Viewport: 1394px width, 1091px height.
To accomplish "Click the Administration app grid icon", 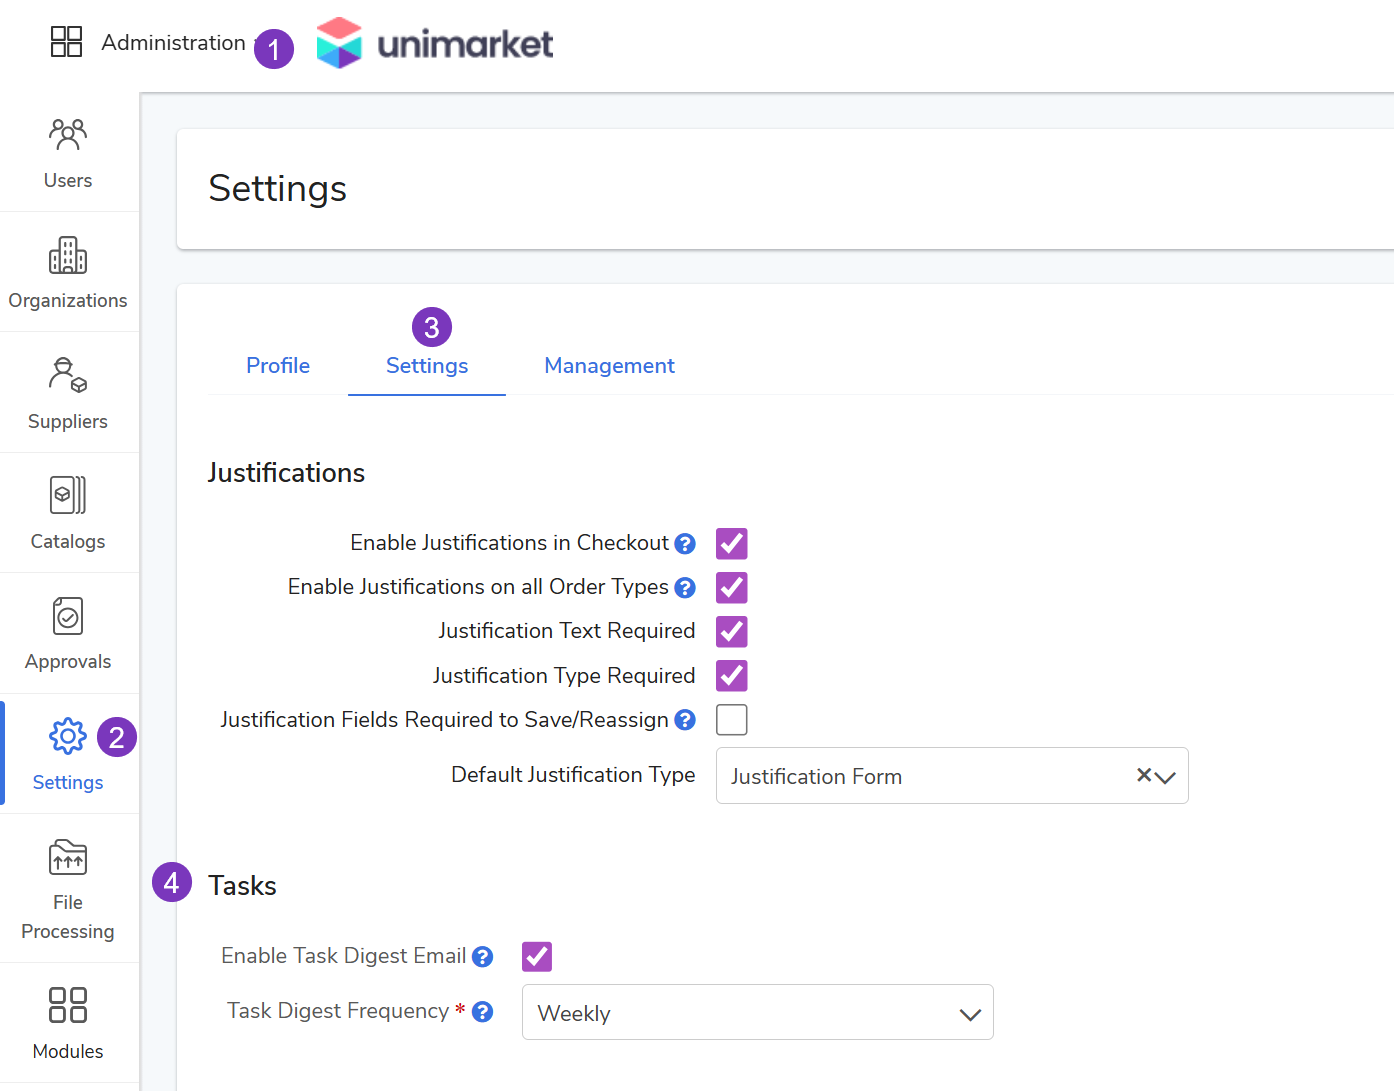I will 66,42.
